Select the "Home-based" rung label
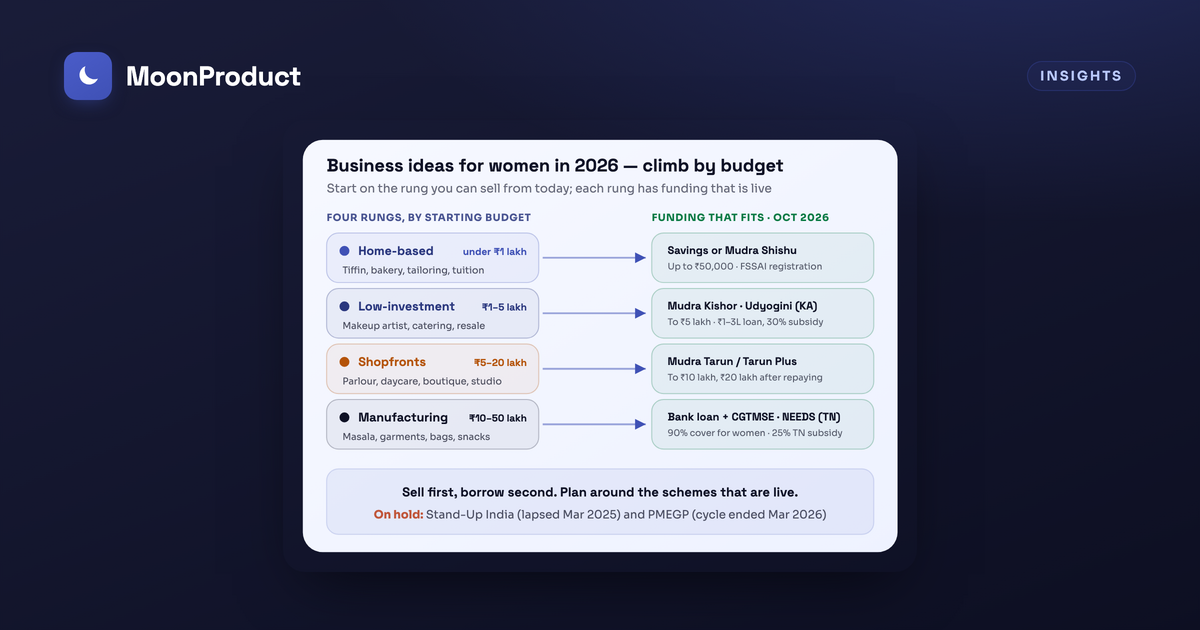1200x630 pixels. [395, 251]
